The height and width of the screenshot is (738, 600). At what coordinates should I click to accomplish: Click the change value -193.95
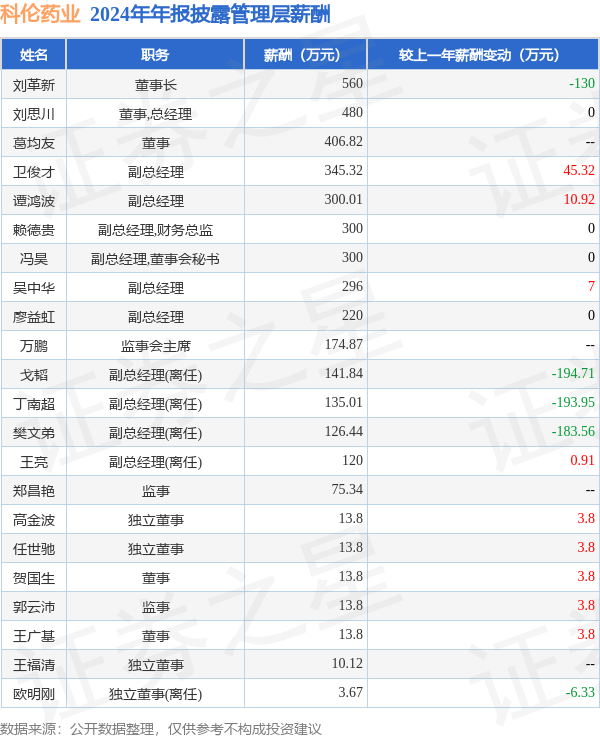pyautogui.click(x=573, y=402)
